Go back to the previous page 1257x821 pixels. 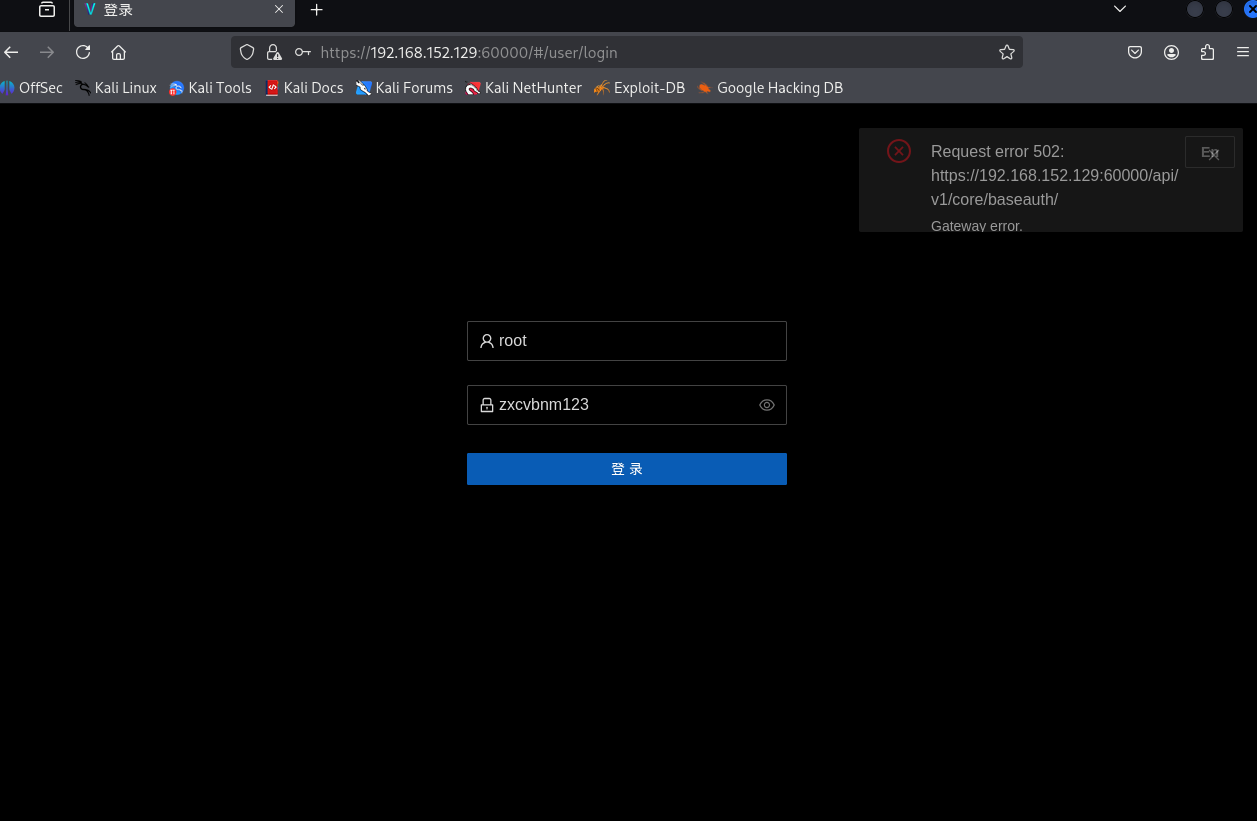(x=12, y=52)
